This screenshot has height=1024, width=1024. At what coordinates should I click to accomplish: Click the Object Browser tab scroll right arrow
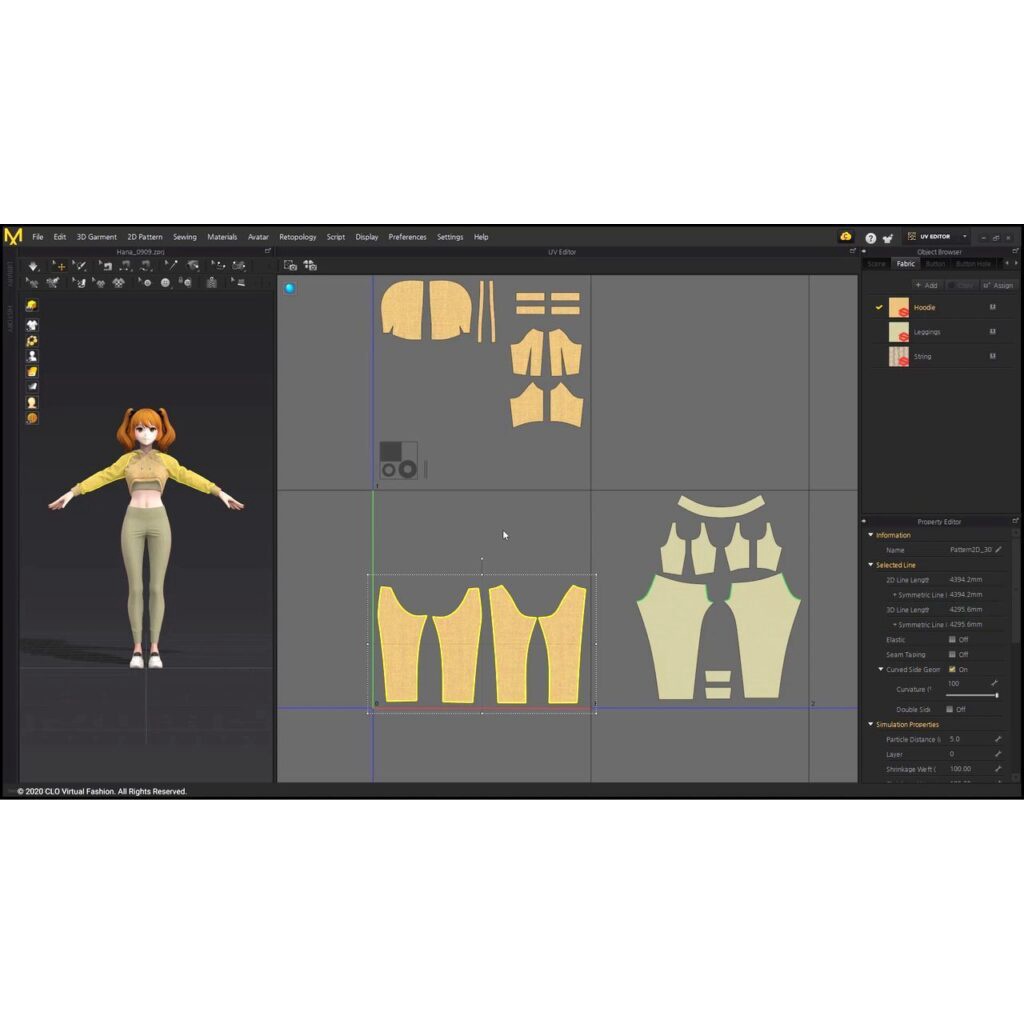pyautogui.click(x=1016, y=263)
